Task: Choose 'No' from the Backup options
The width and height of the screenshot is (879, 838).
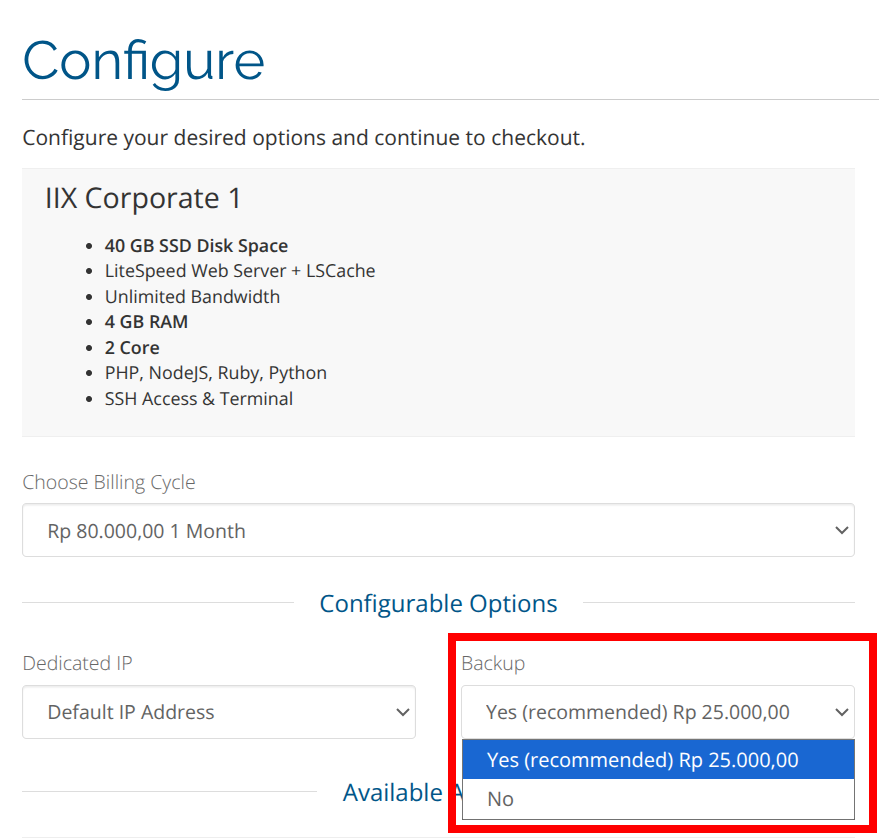Action: pos(501,799)
